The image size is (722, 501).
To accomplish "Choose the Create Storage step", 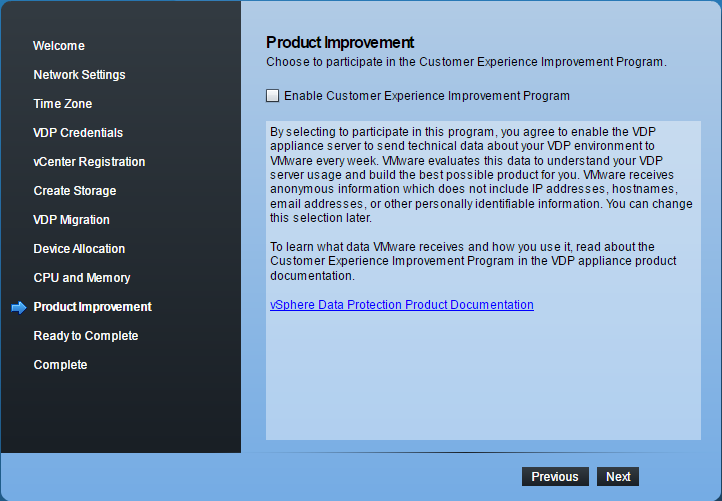I will (75, 191).
